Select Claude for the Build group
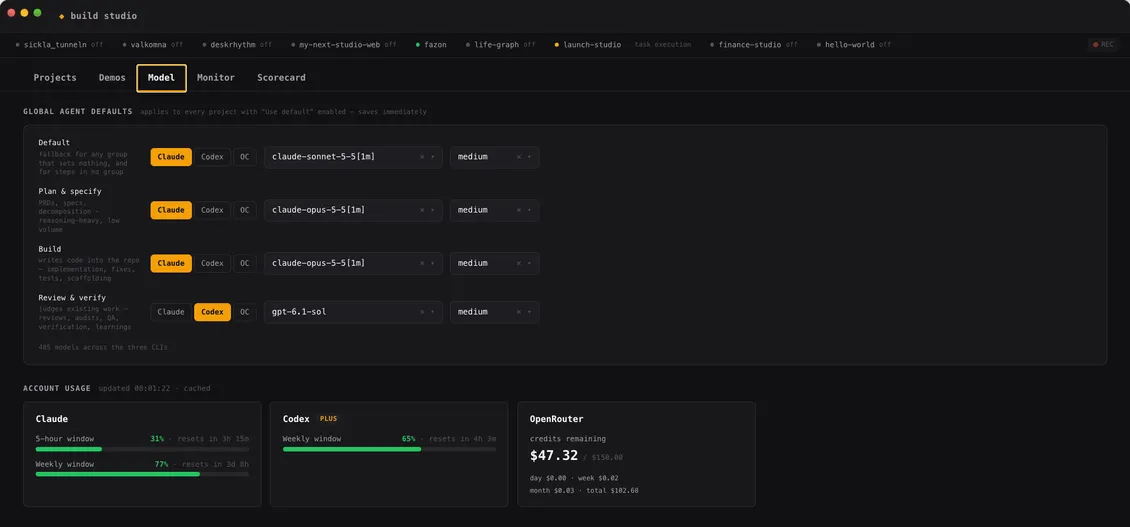 (x=171, y=263)
